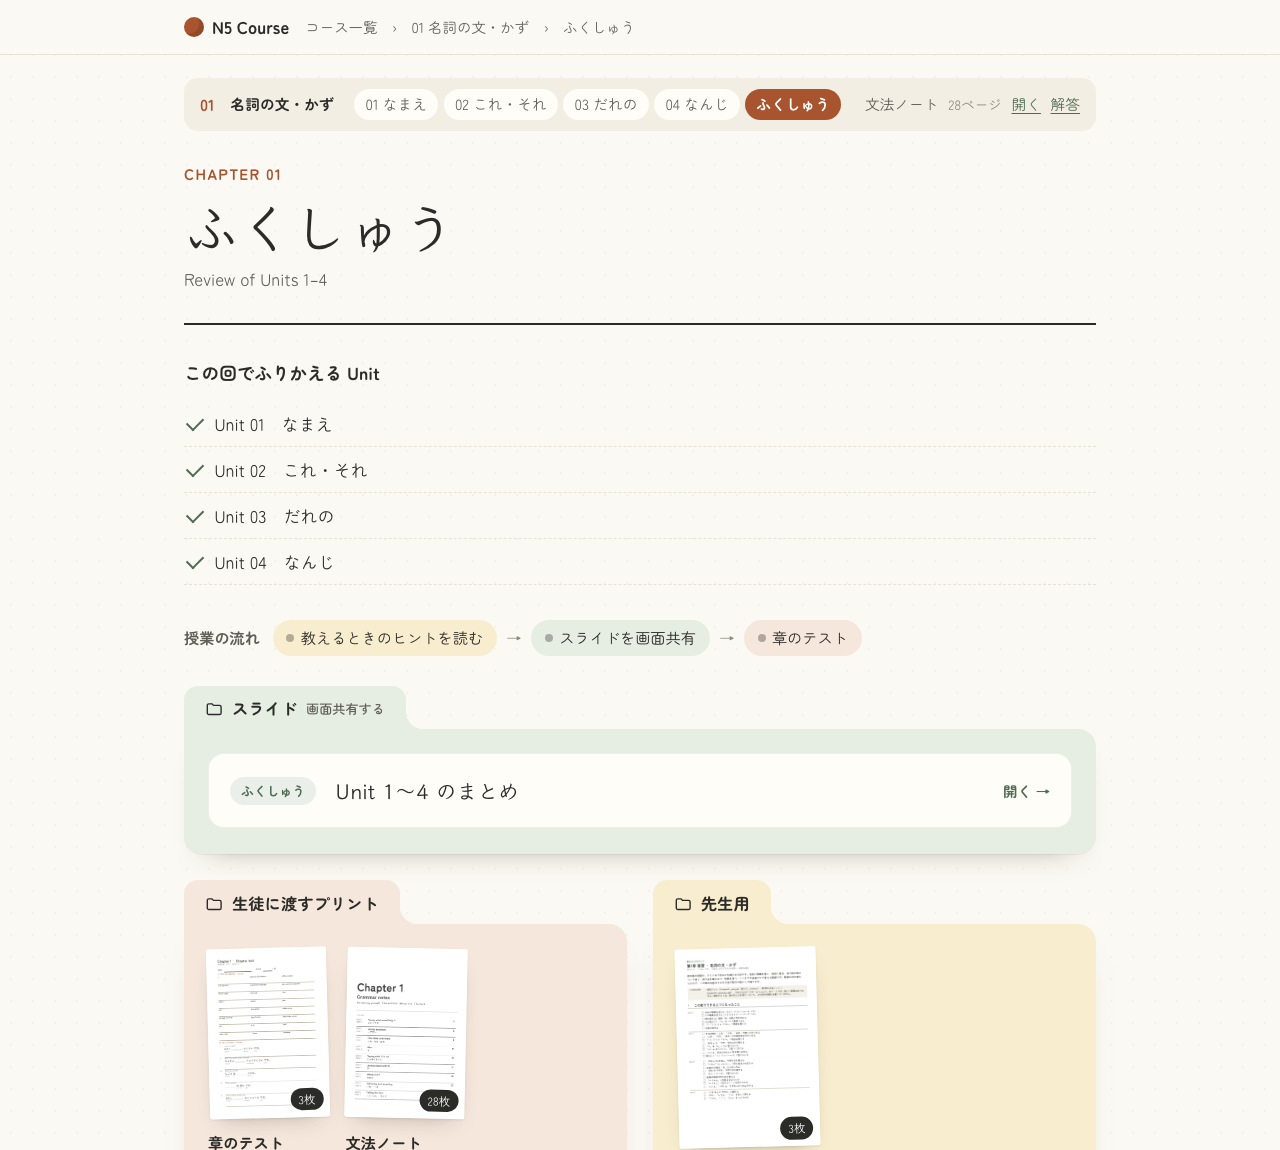Open the 解答 answers link

pos(1065,105)
